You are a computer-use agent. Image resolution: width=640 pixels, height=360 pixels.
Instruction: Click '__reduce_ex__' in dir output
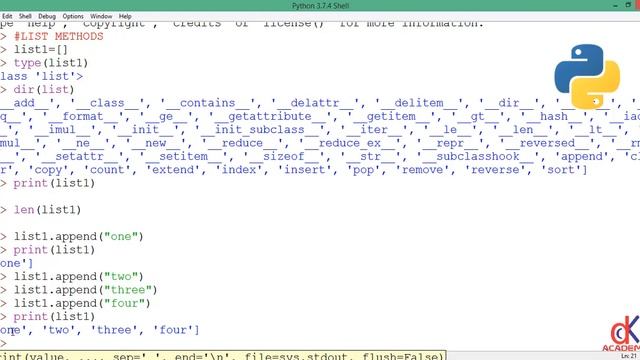(x=350, y=143)
